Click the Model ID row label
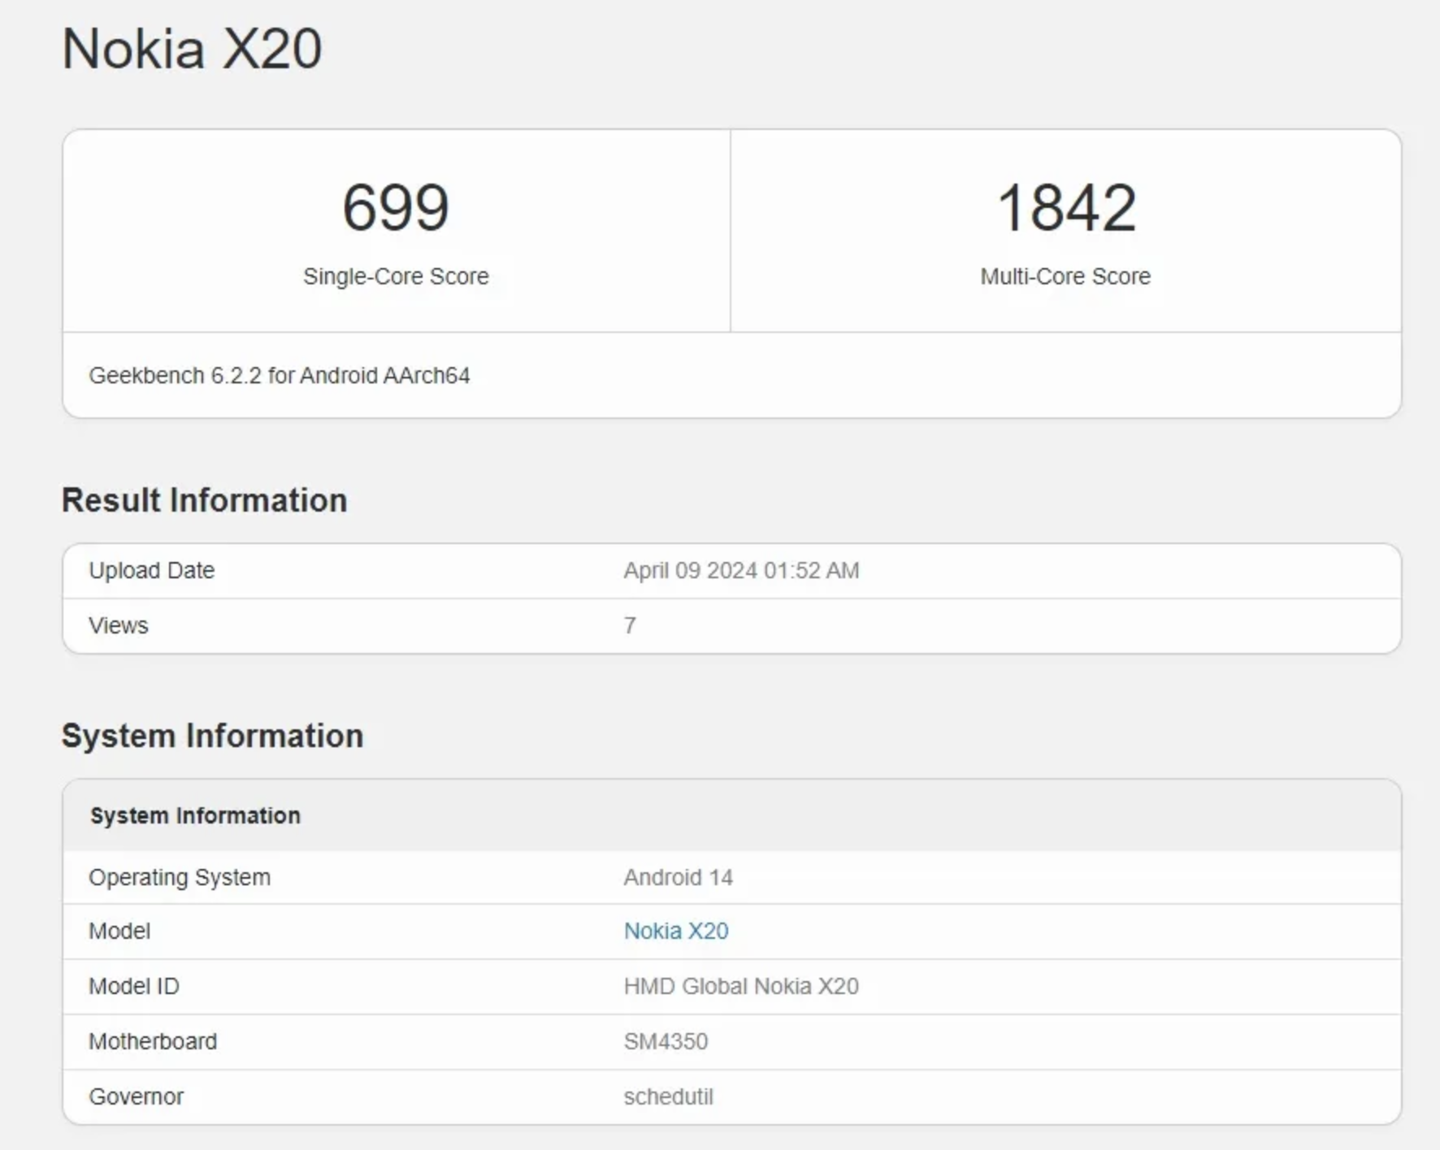 (134, 987)
